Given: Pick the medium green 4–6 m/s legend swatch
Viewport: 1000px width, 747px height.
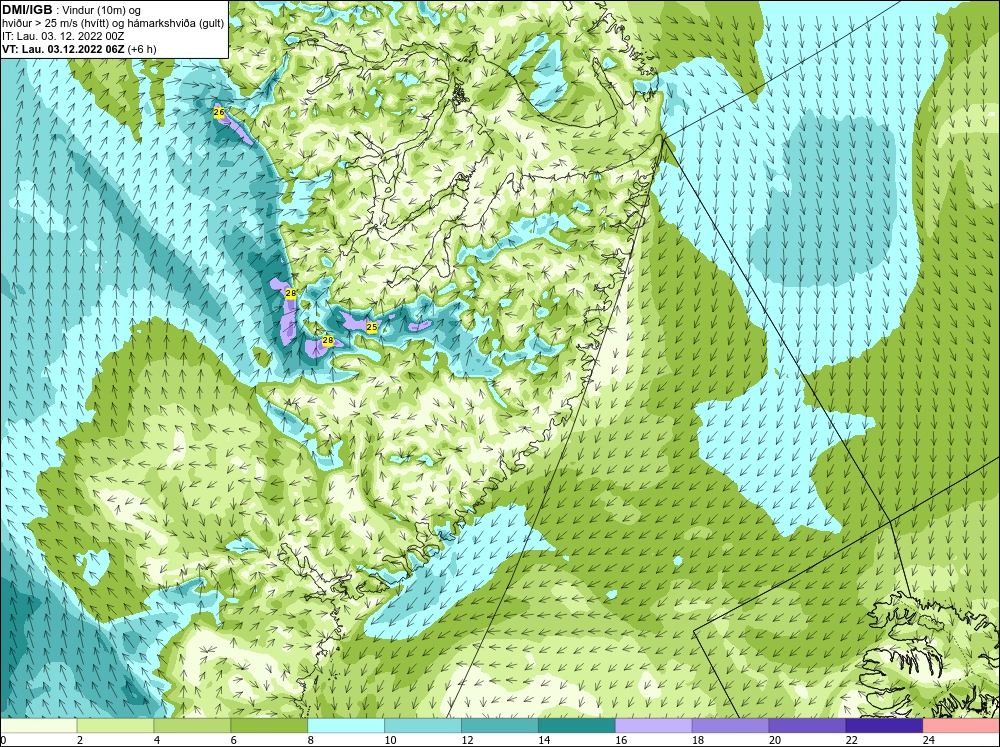Looking at the screenshot, I should point(192,726).
